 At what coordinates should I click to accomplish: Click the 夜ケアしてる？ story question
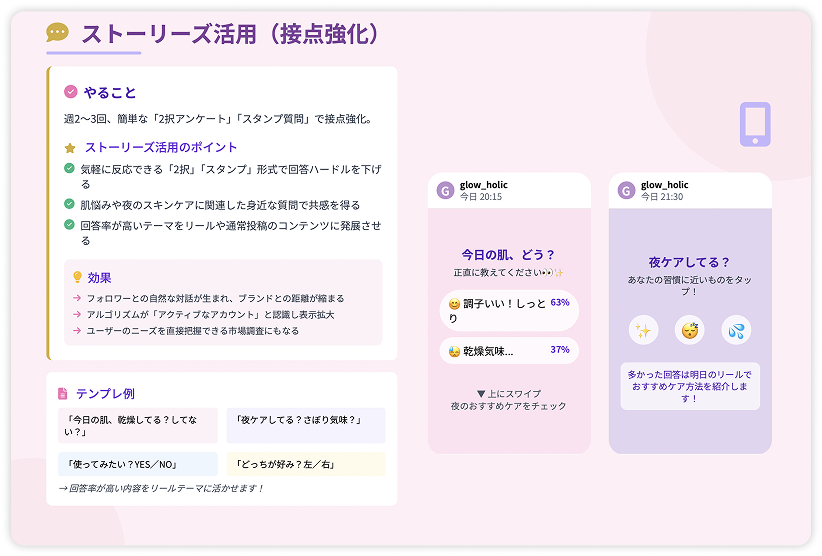coord(689,262)
